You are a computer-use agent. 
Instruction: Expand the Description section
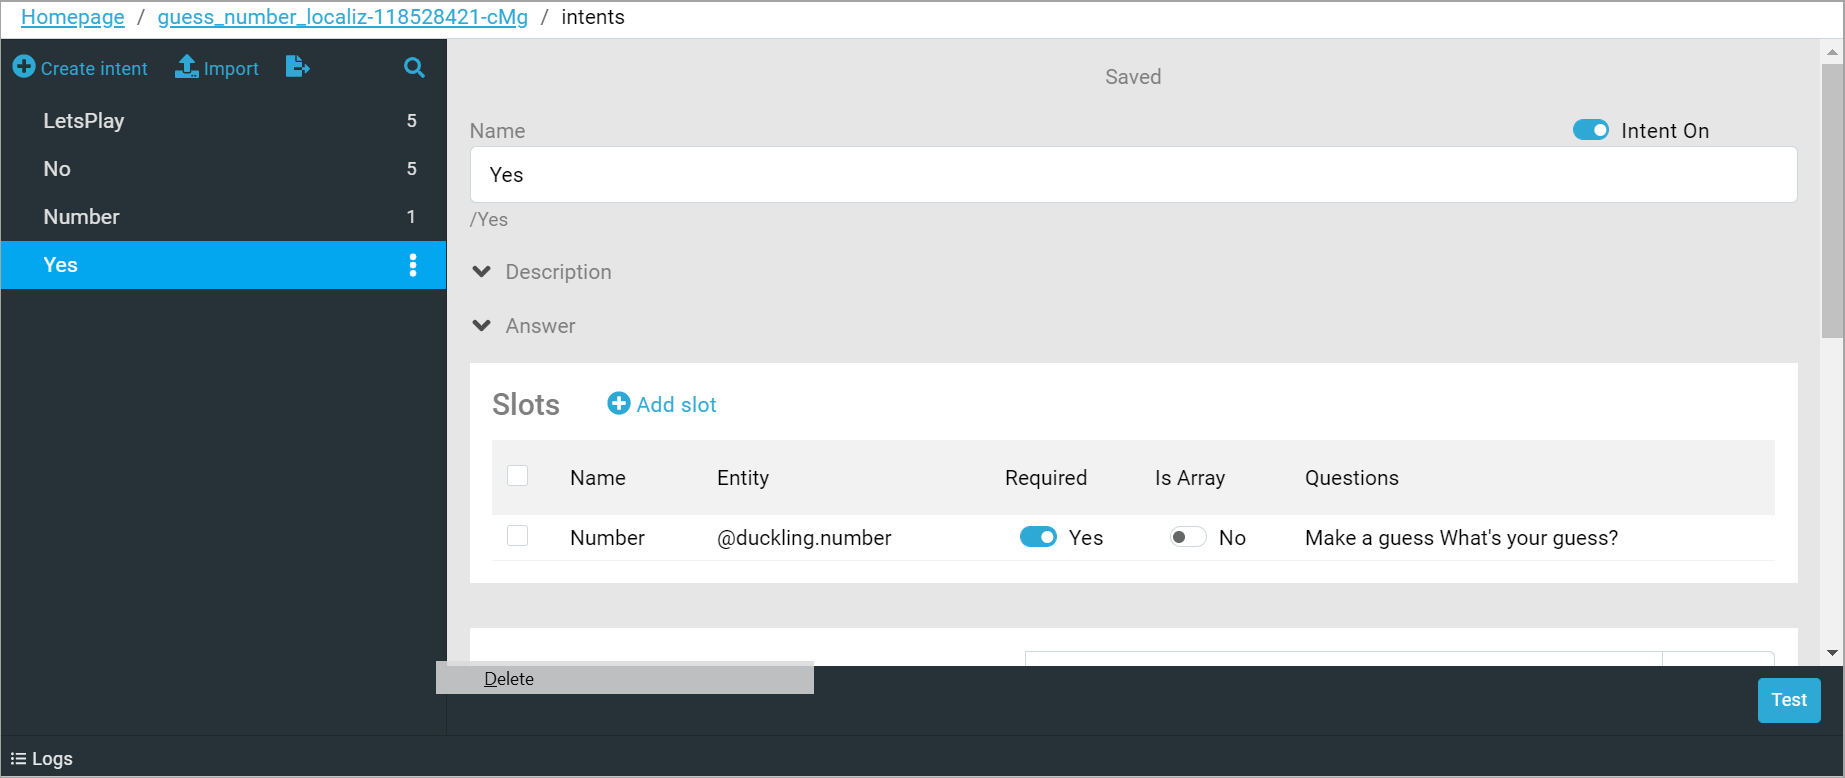coord(482,272)
